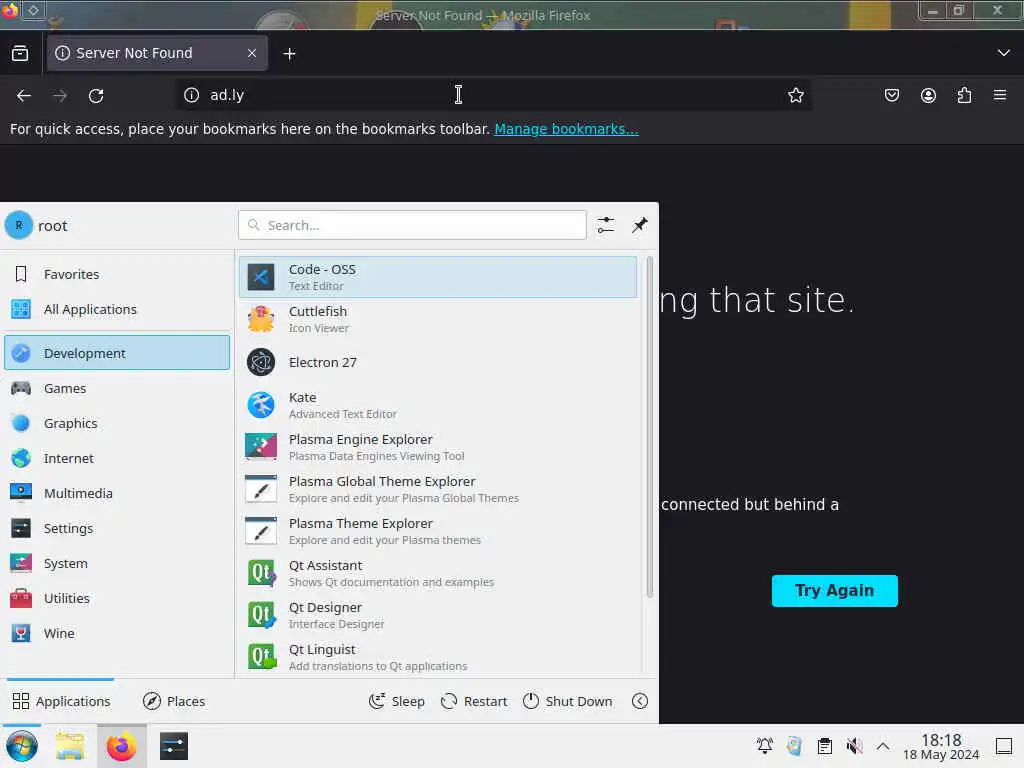Click the Firefox forward arrow button
This screenshot has width=1024, height=768.
coord(60,96)
